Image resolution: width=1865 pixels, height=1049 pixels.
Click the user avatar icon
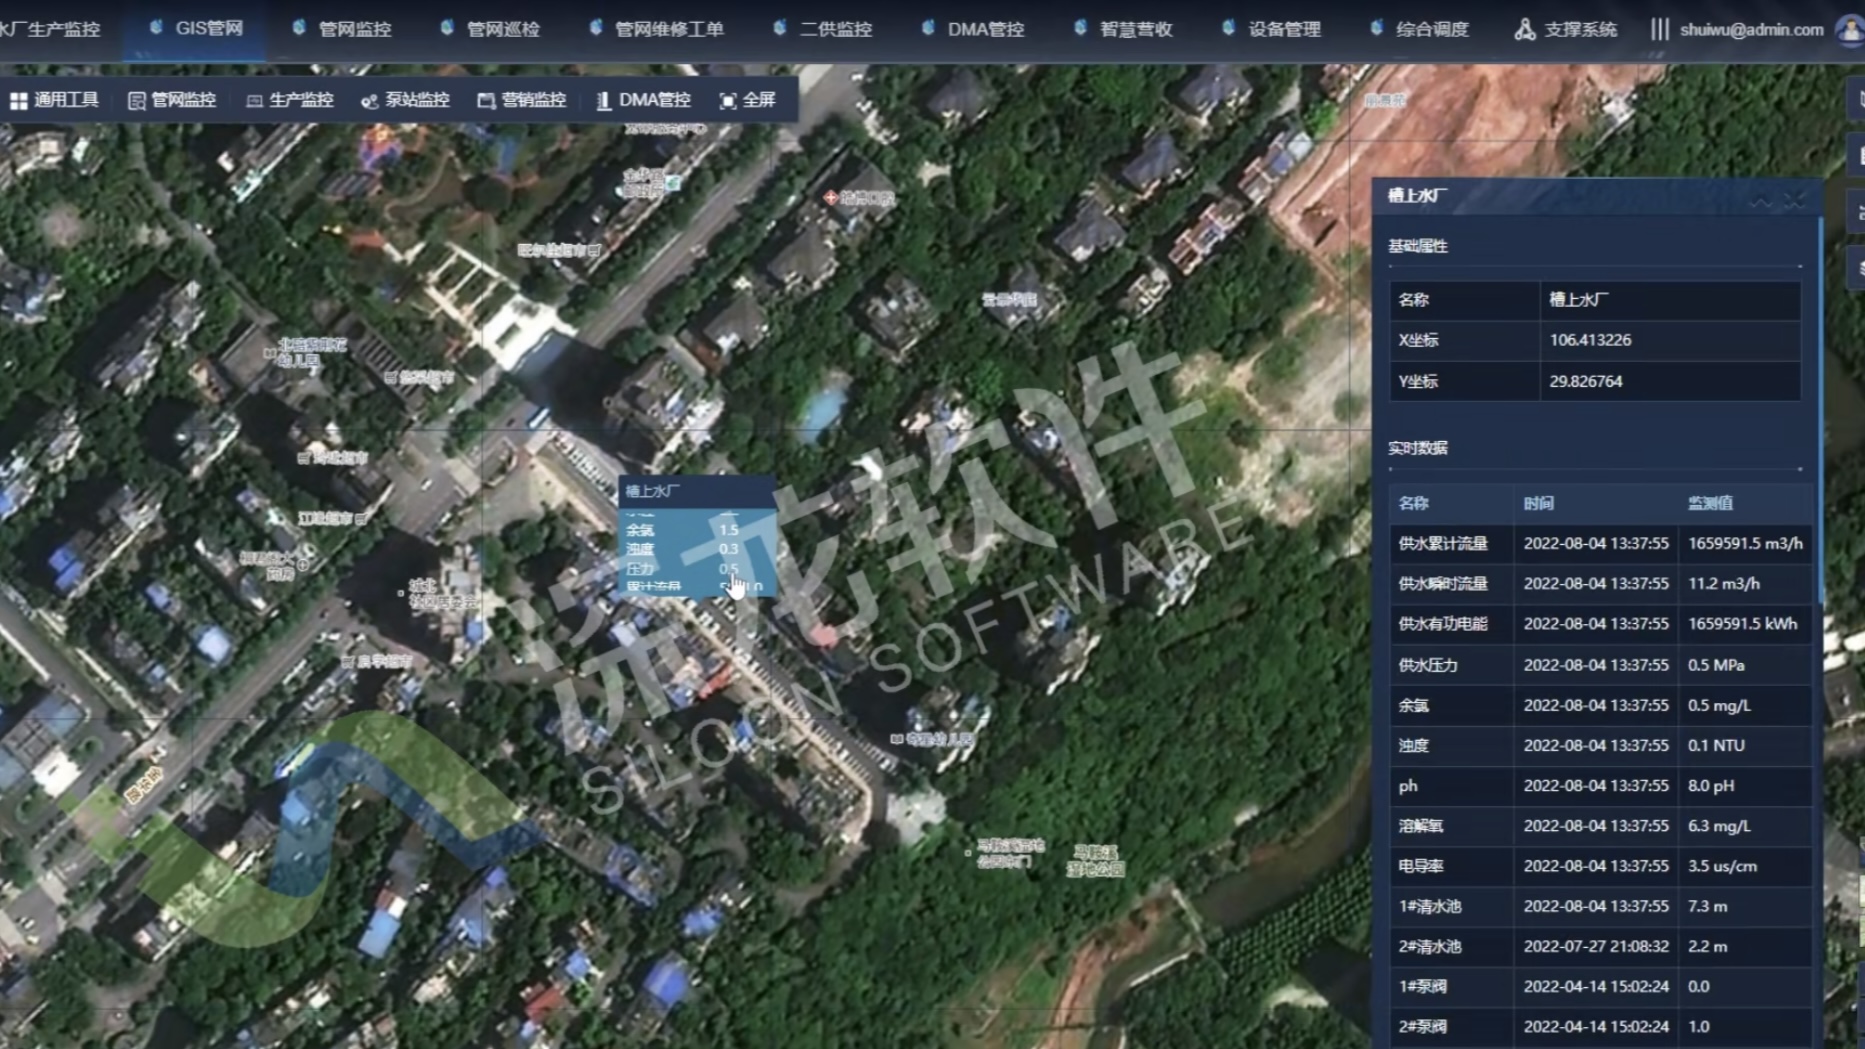[1849, 30]
